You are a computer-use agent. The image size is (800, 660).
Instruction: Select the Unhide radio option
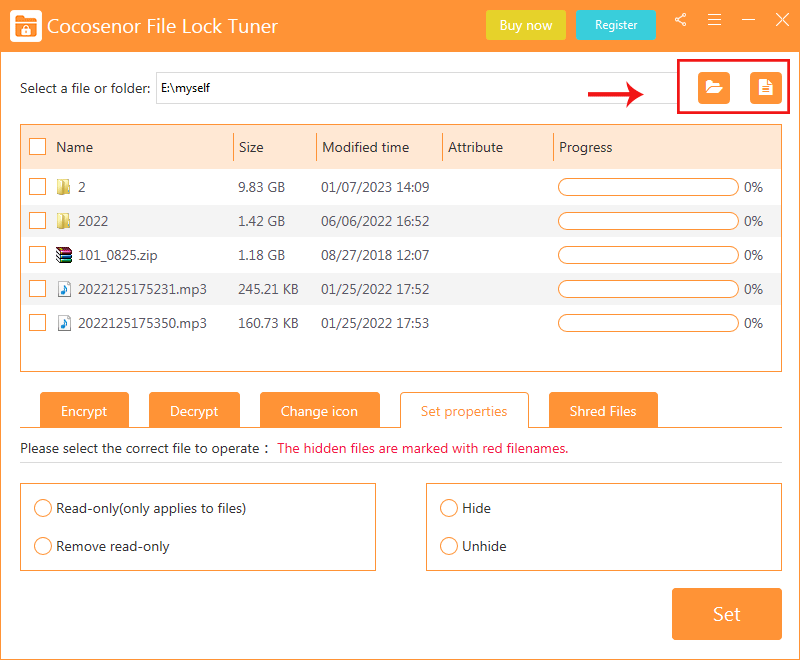[449, 546]
